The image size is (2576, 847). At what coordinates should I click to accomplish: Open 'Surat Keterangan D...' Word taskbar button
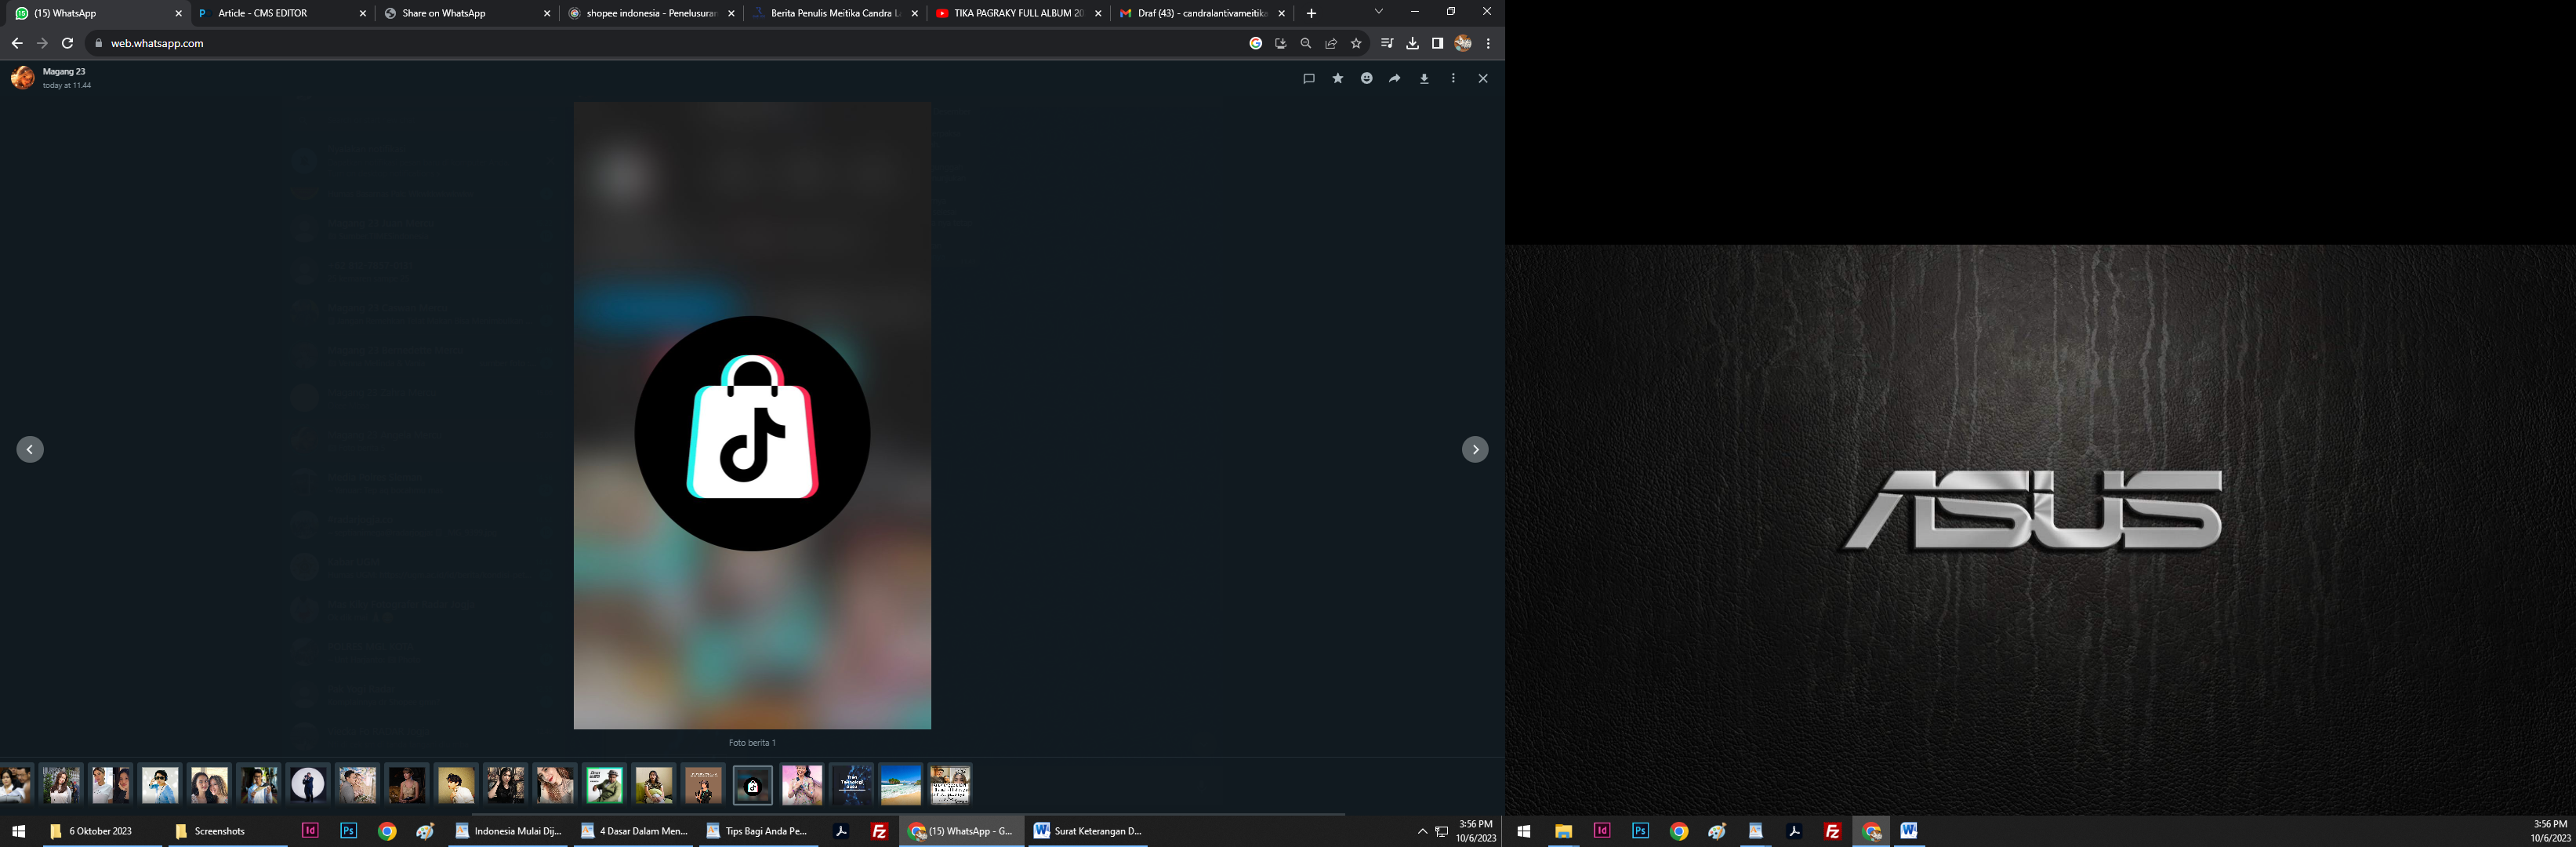(x=1087, y=831)
